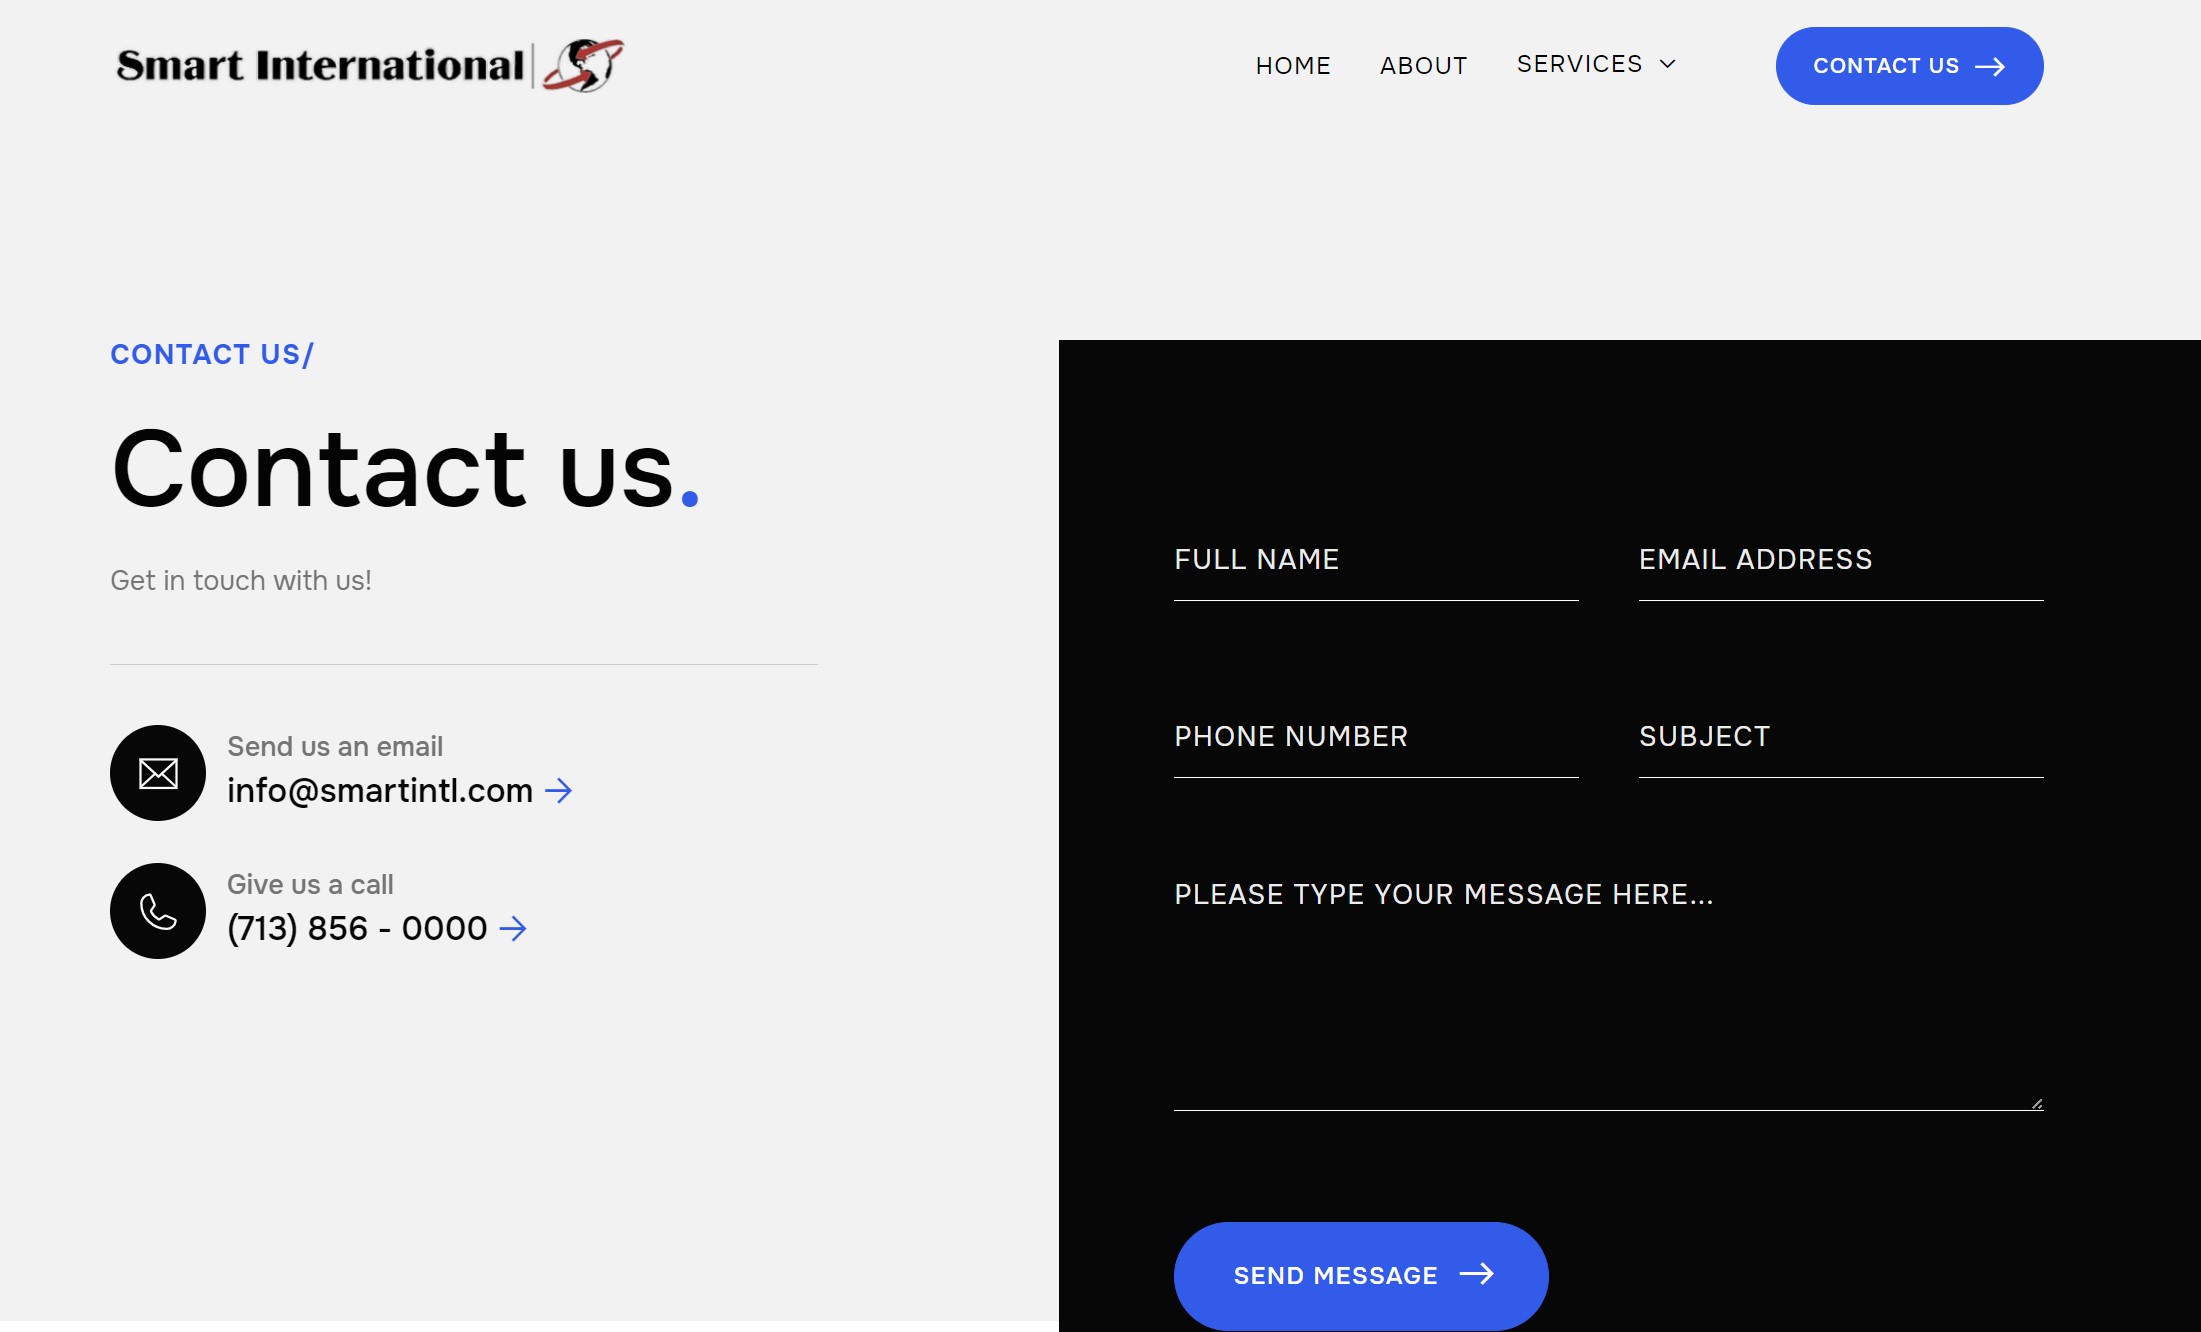Click the black phone call icon
The height and width of the screenshot is (1332, 2201).
(158, 911)
